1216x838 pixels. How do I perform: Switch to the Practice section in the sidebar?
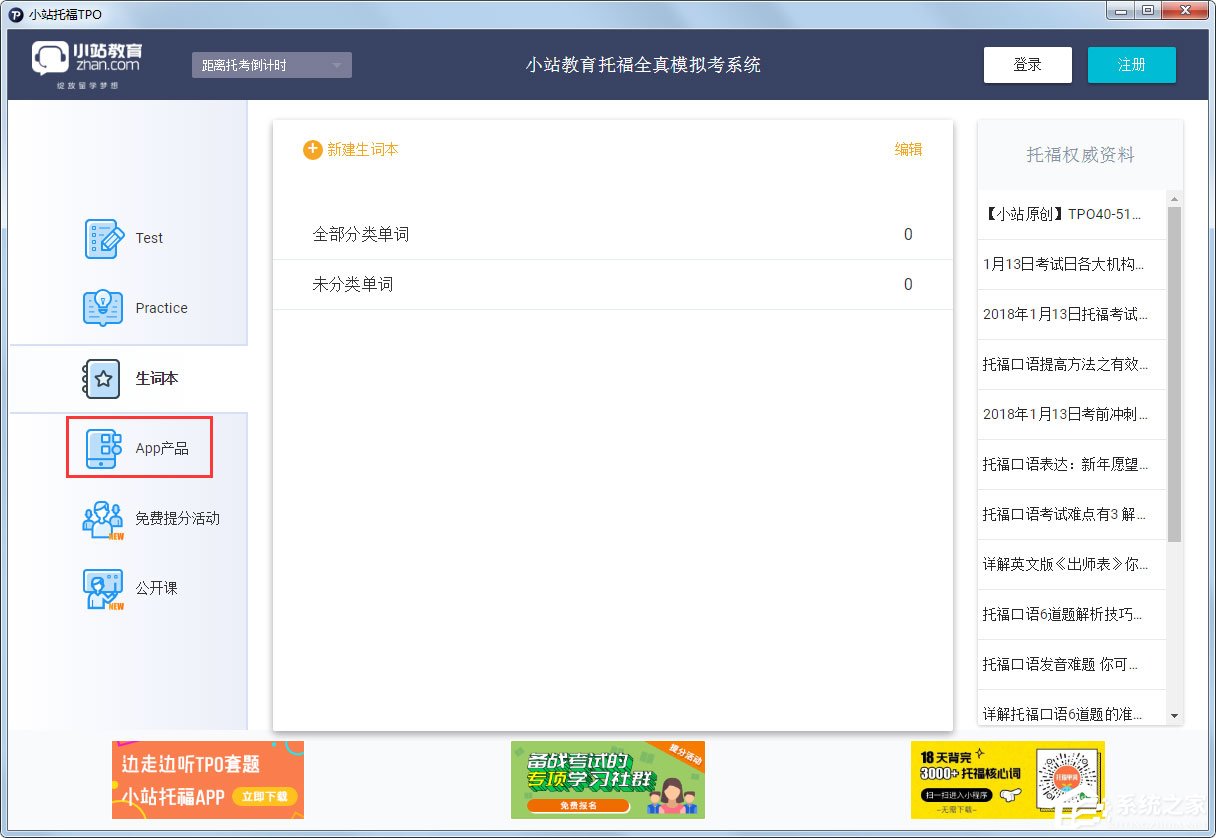pyautogui.click(x=160, y=308)
